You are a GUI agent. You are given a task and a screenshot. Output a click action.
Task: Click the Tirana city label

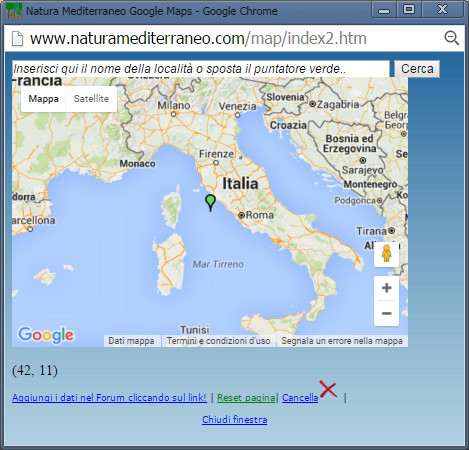tap(372, 231)
